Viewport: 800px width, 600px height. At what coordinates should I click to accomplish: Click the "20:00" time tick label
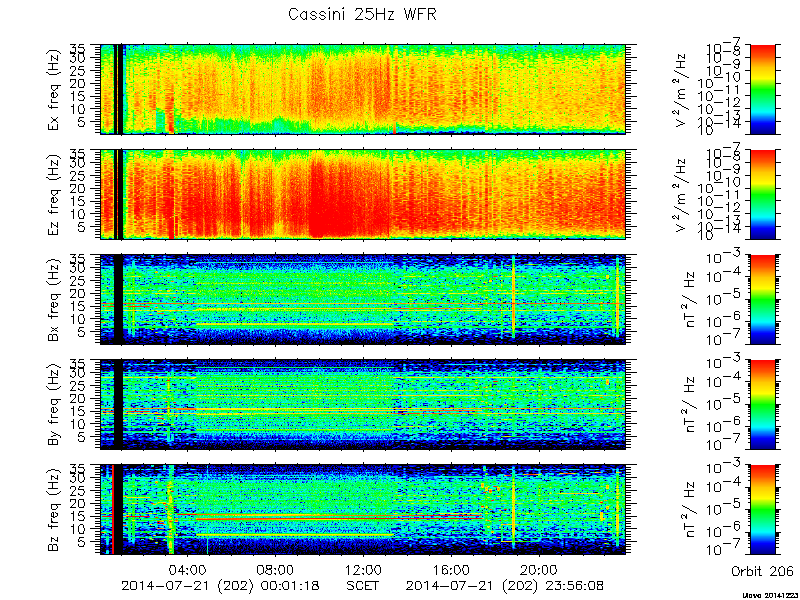[538, 569]
